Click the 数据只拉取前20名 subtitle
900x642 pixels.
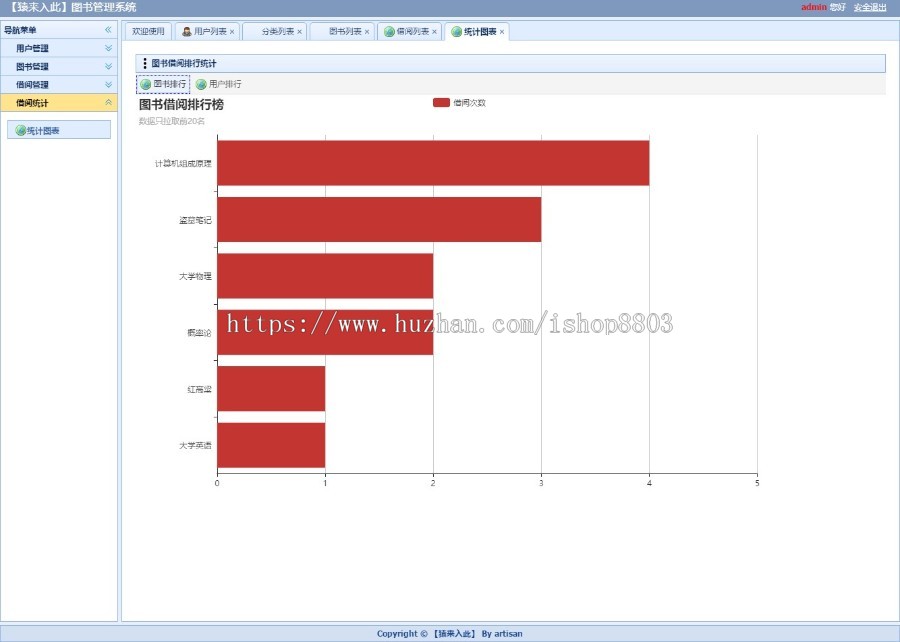coord(172,121)
